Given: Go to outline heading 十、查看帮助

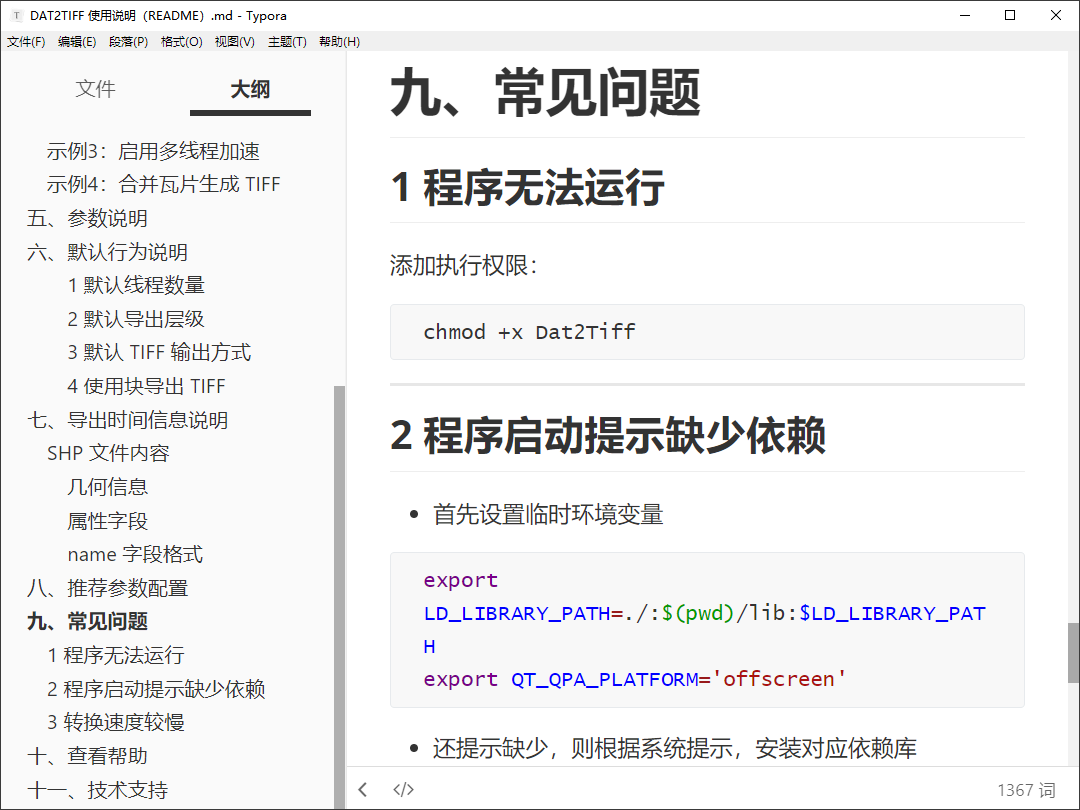Looking at the screenshot, I should click(x=87, y=756).
